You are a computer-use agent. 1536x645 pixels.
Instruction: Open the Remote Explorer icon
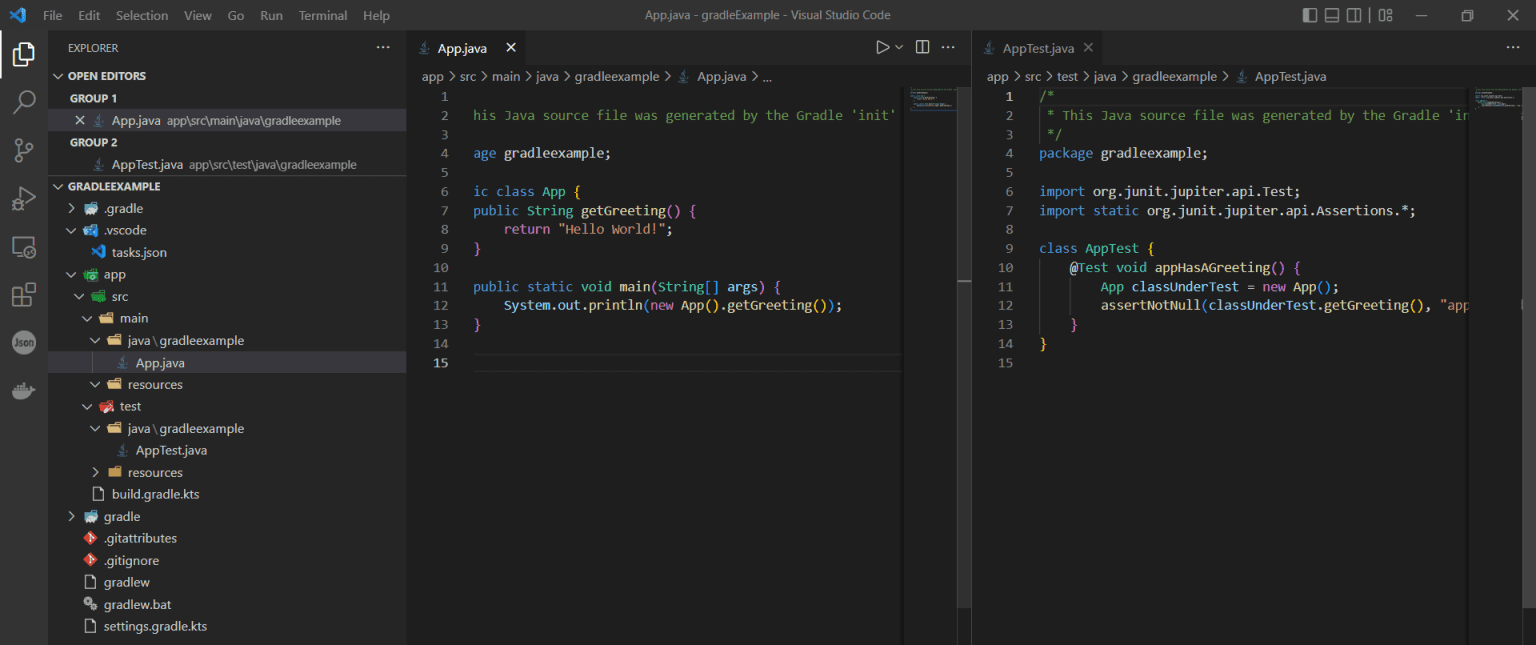[24, 246]
